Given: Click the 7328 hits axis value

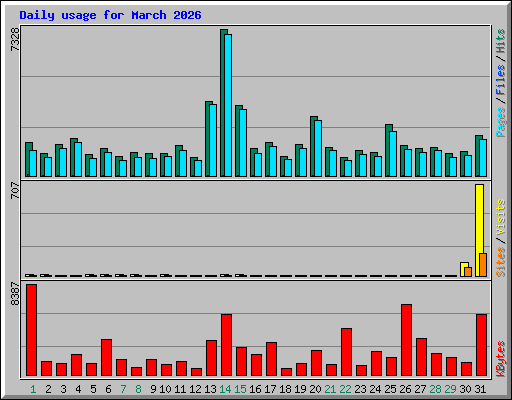Looking at the screenshot, I should coord(15,39).
